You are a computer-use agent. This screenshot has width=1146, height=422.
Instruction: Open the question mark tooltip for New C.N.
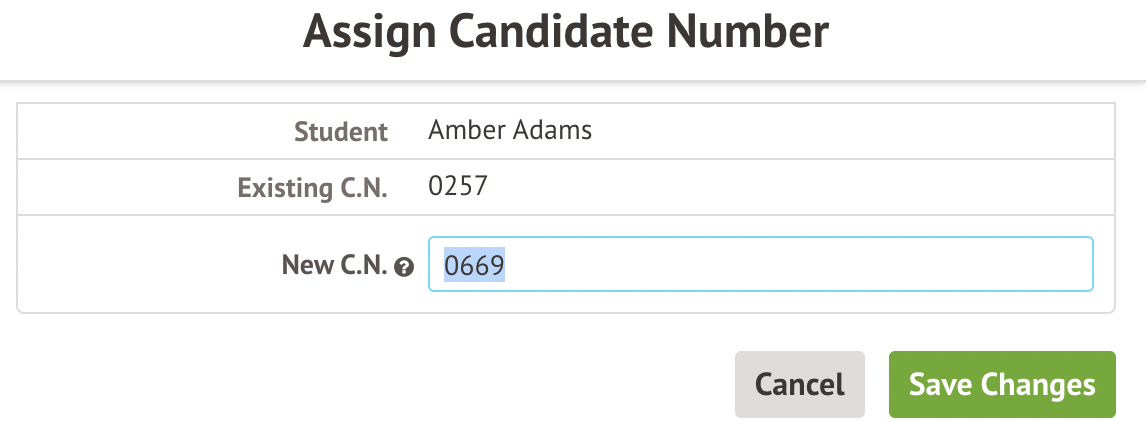tap(404, 267)
